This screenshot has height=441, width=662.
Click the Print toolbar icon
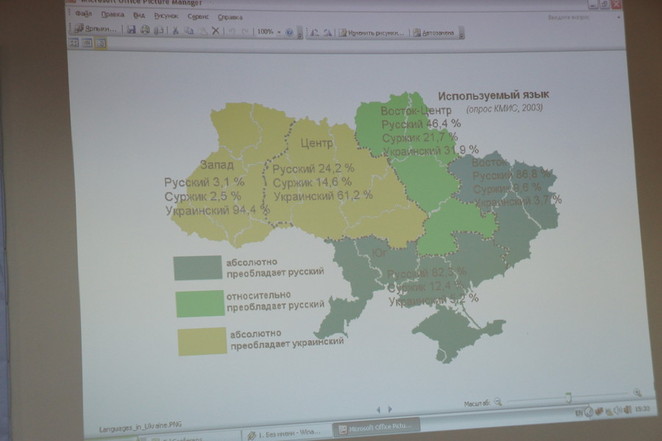(145, 30)
